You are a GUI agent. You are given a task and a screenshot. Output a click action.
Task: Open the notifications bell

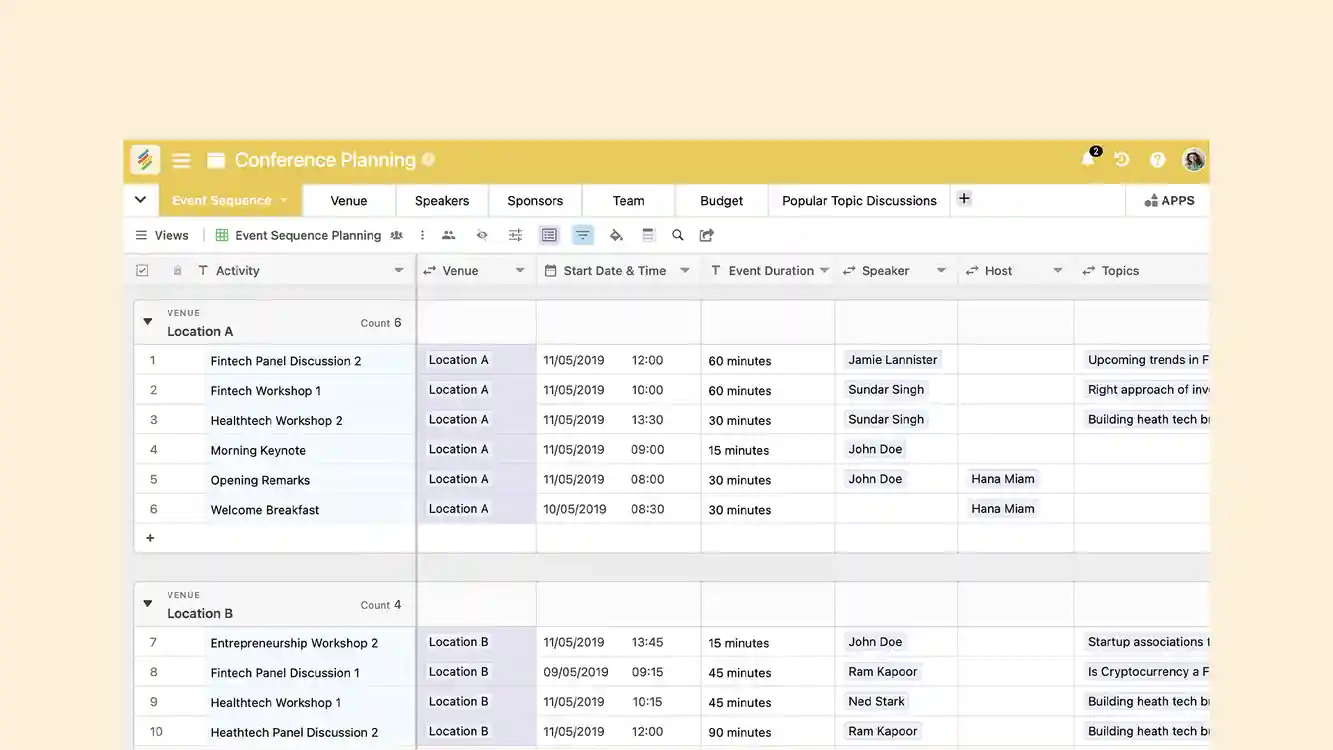coord(1087,159)
